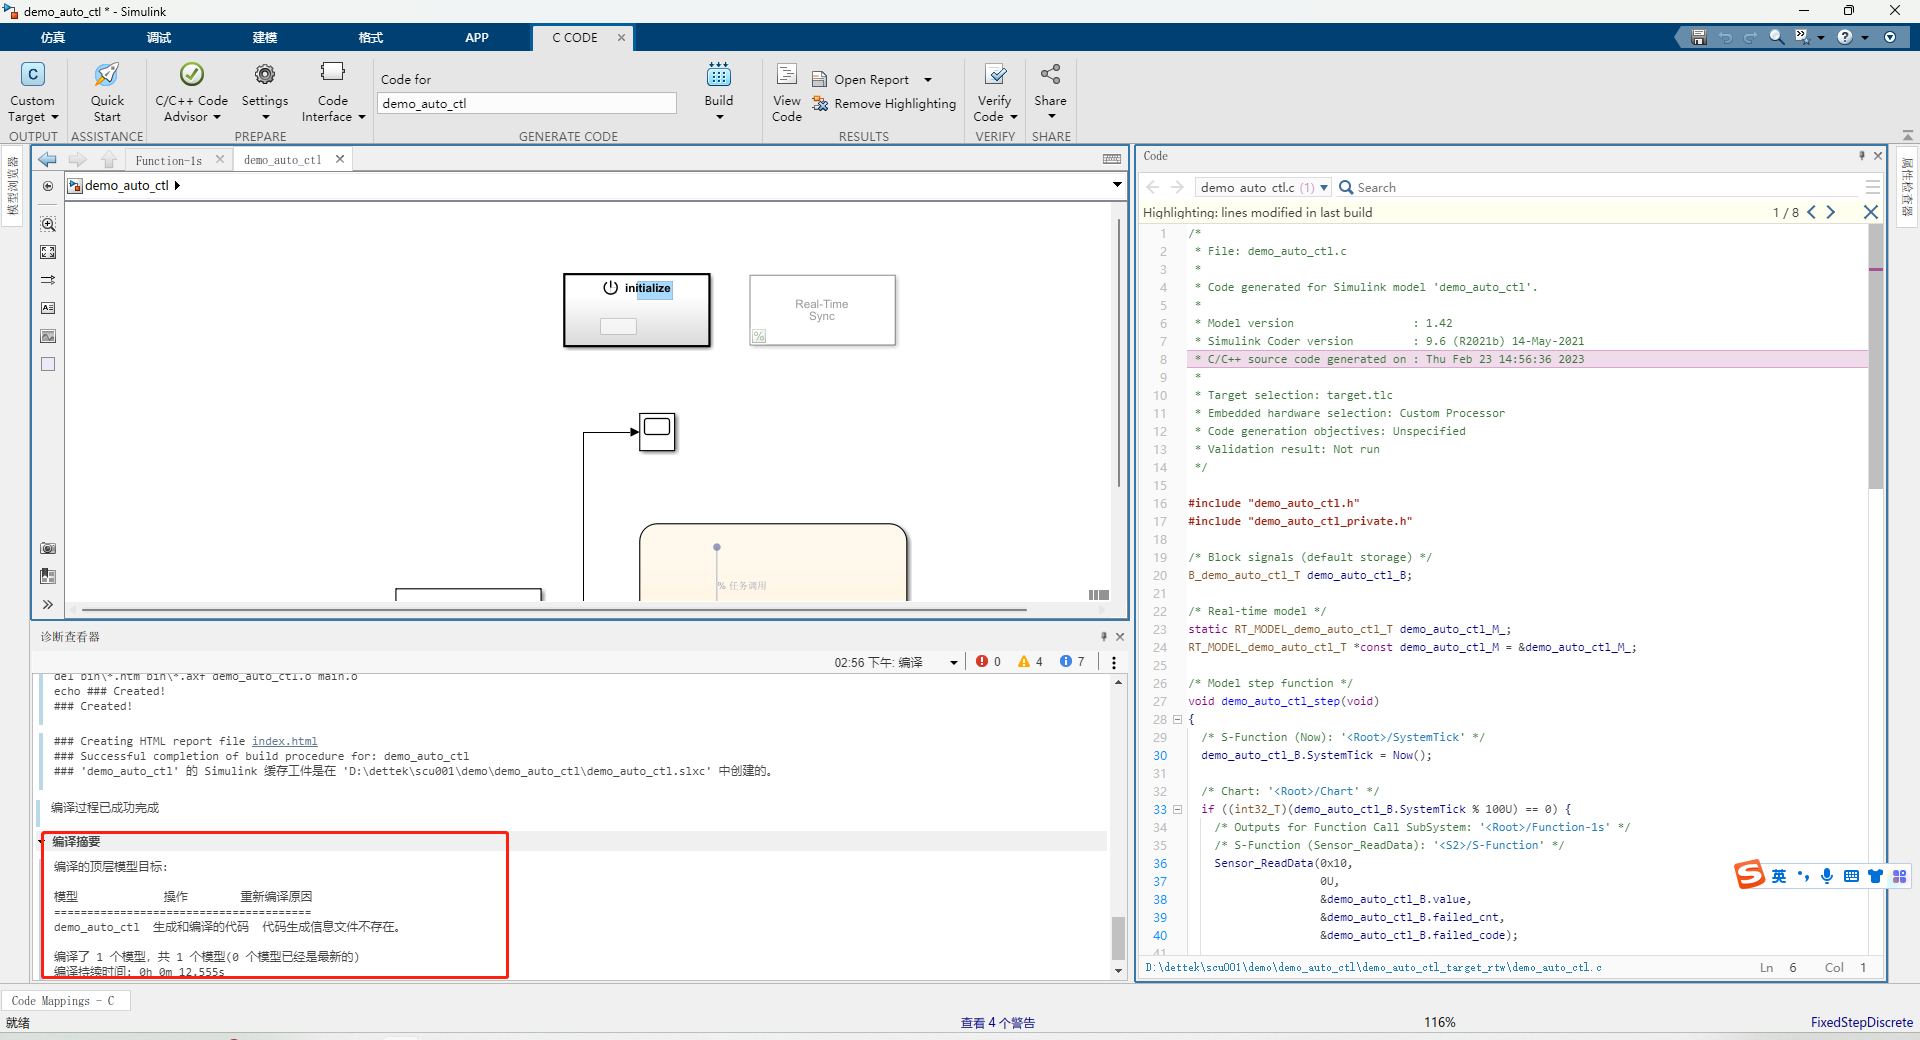Click the screenshot camera icon in palette
Image resolution: width=1920 pixels, height=1040 pixels.
click(x=48, y=548)
